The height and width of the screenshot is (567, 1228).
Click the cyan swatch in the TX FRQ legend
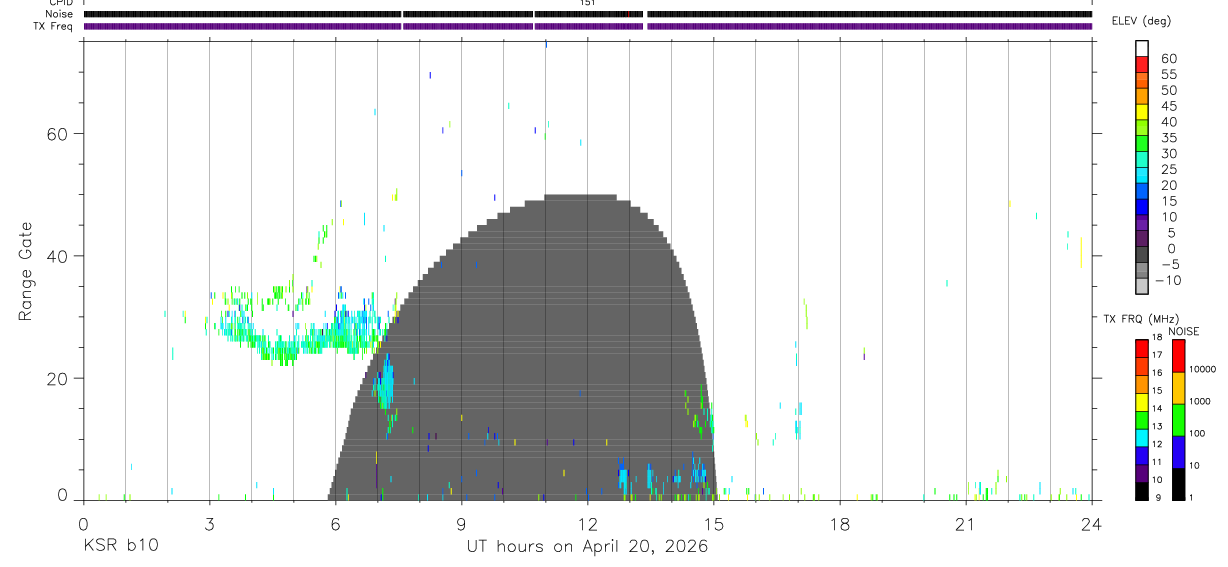pyautogui.click(x=1141, y=438)
